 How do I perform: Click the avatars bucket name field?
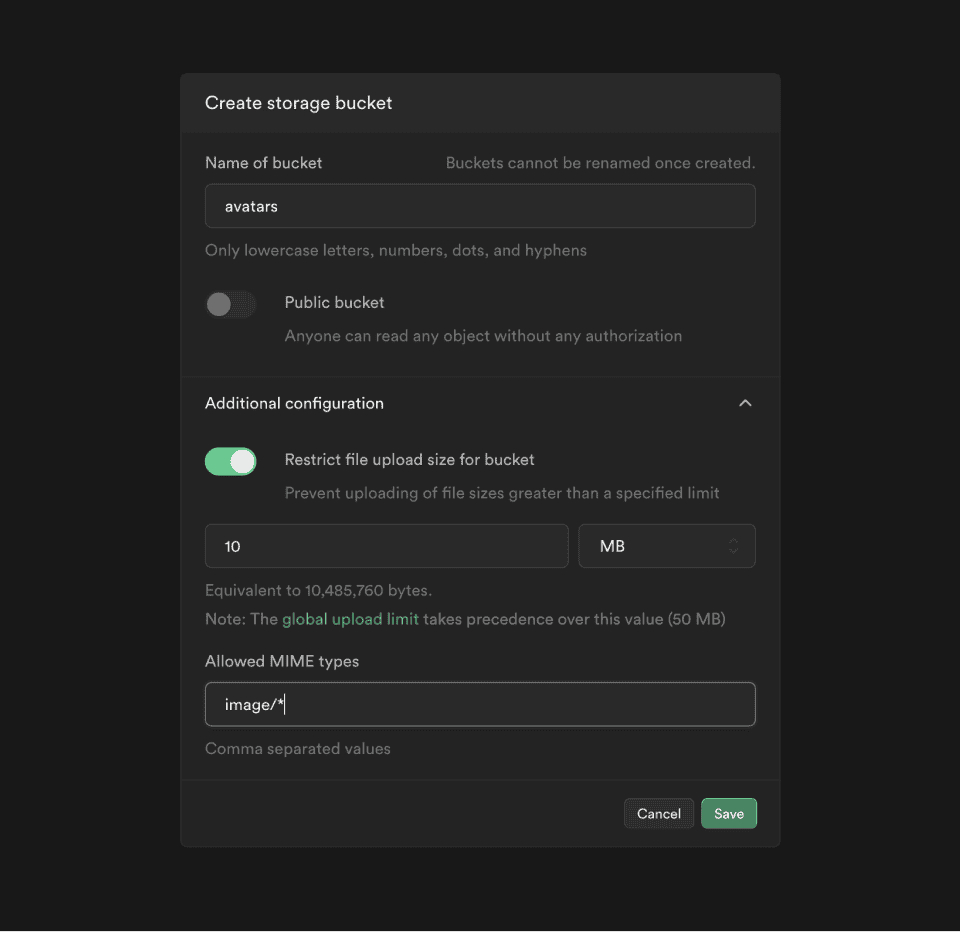(480, 205)
